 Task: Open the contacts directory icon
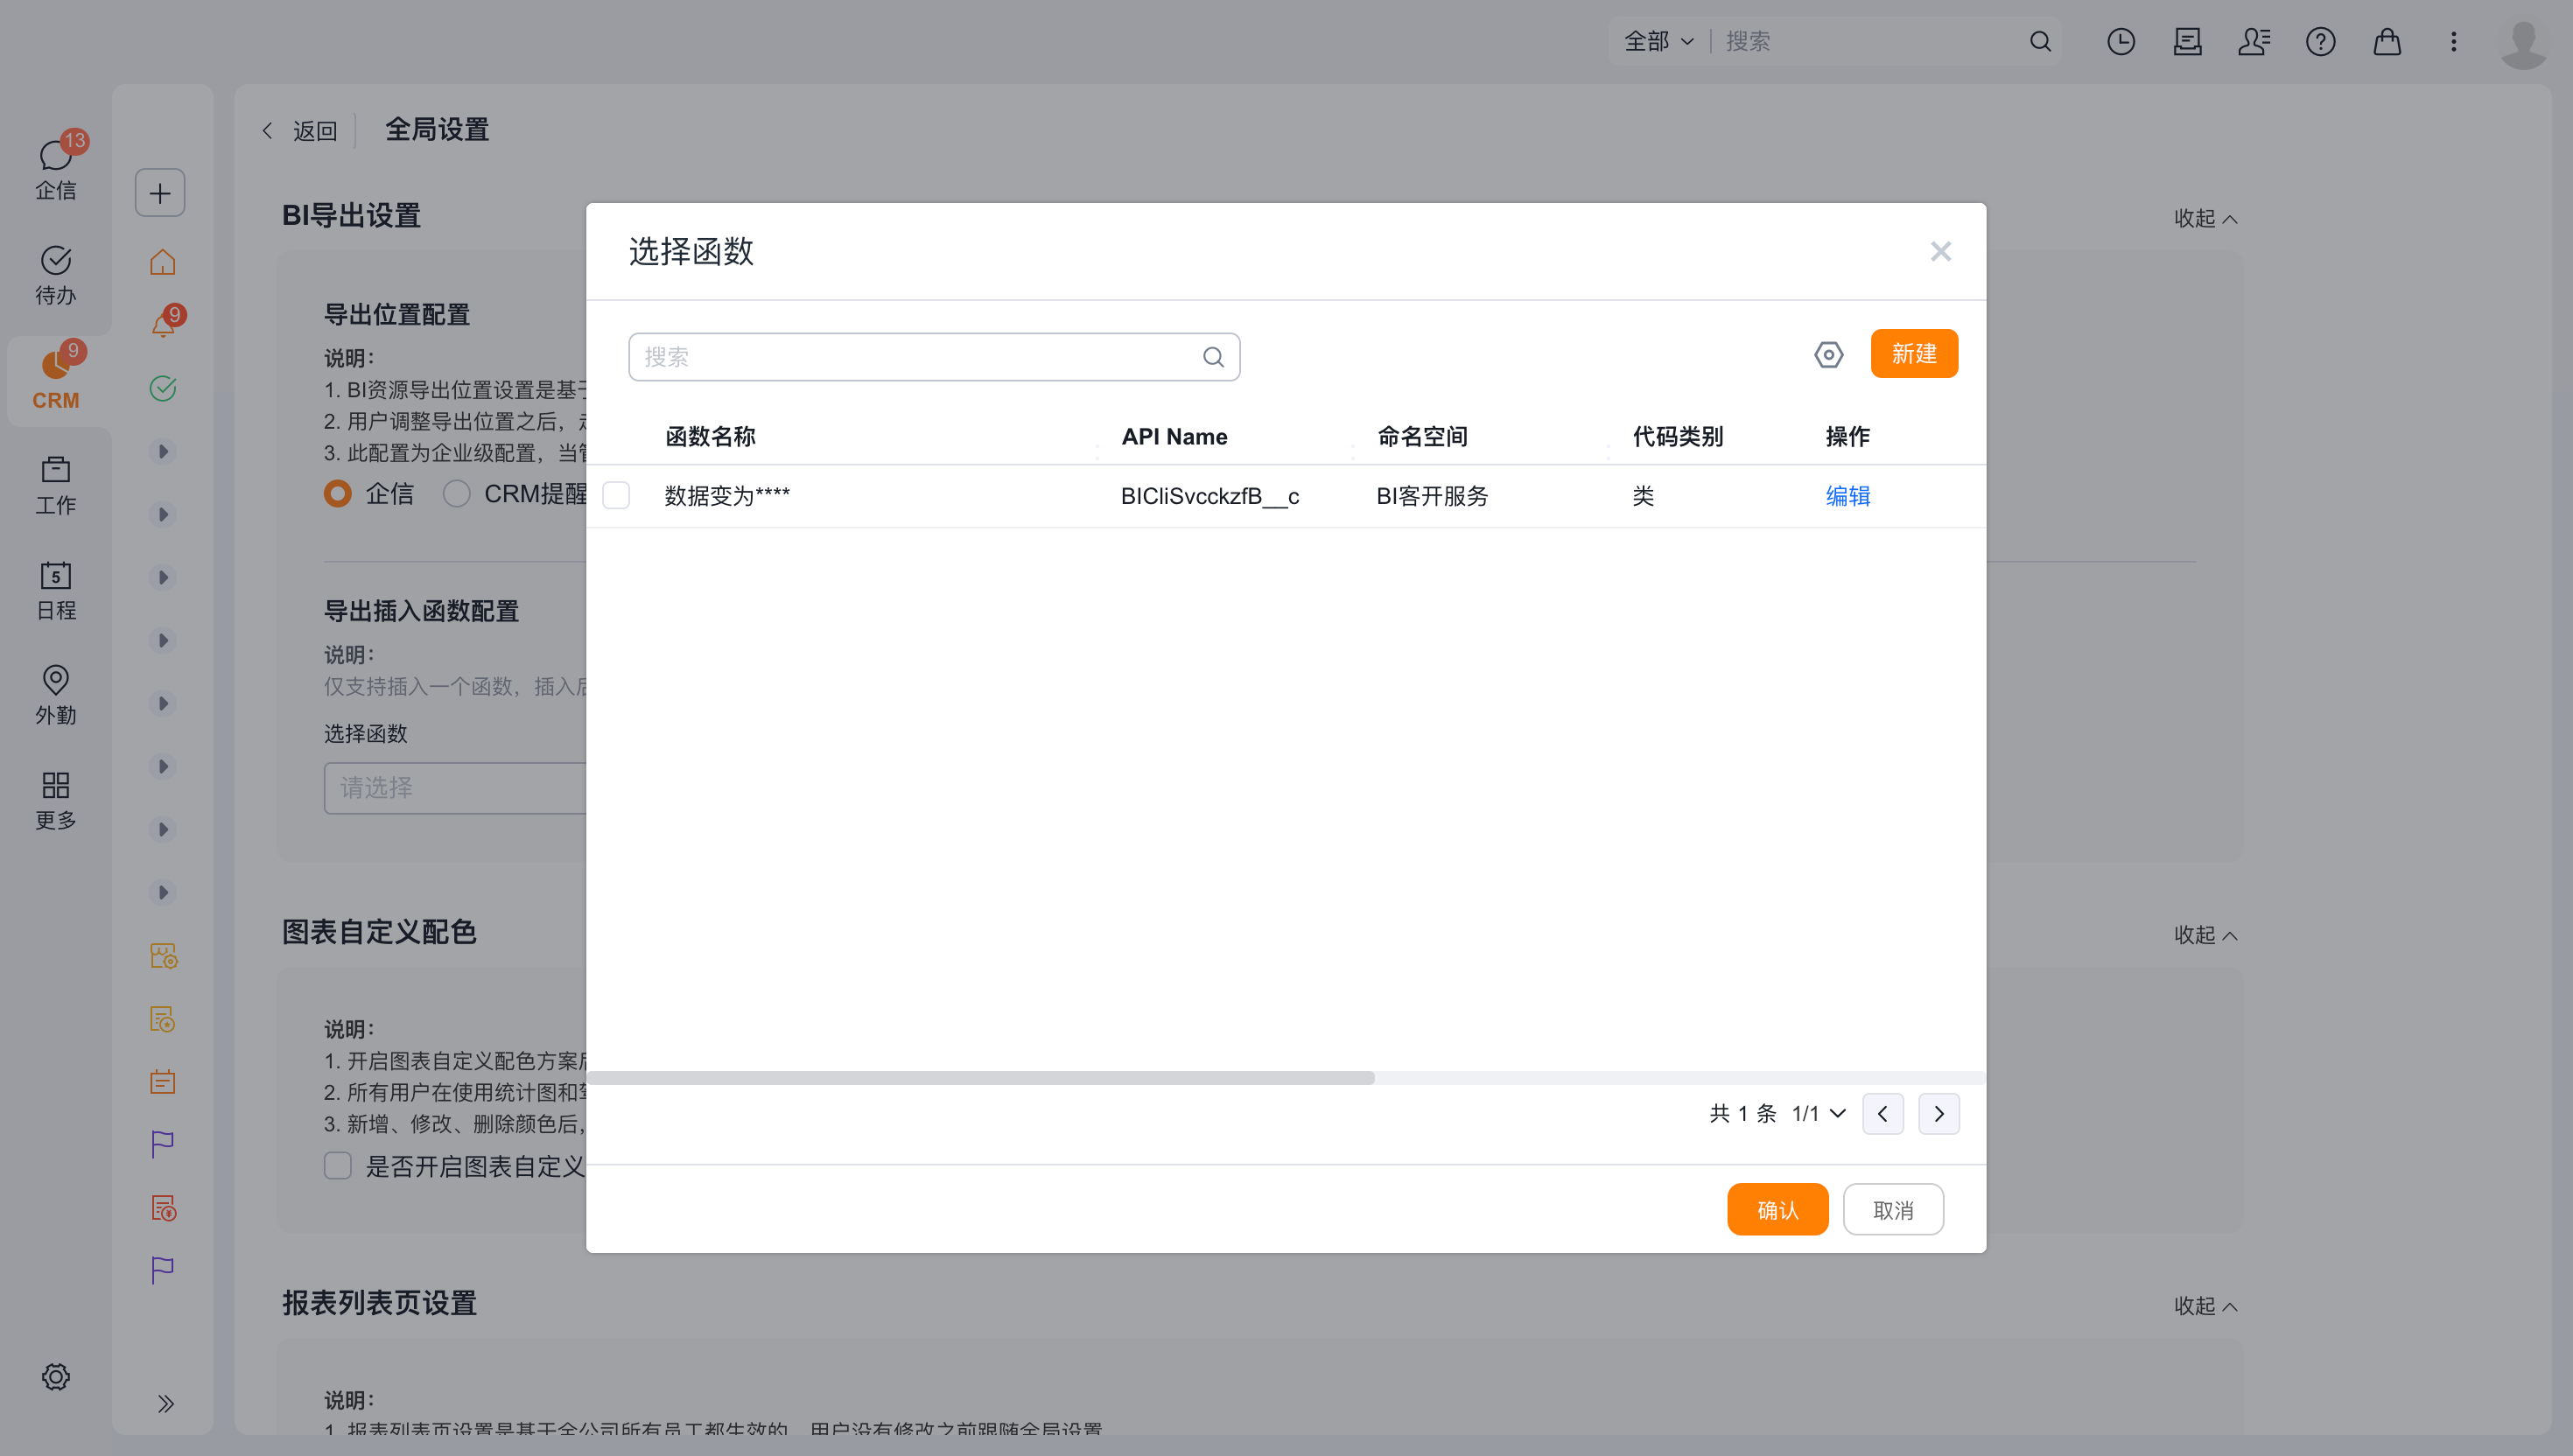[2254, 41]
